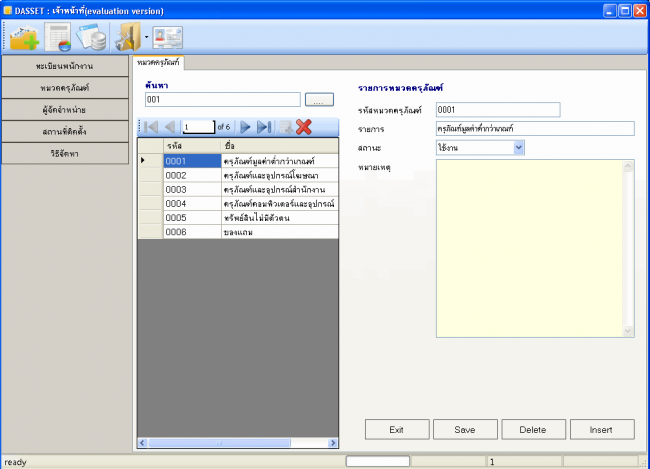
Task: Click the Exit button
Action: [x=396, y=429]
